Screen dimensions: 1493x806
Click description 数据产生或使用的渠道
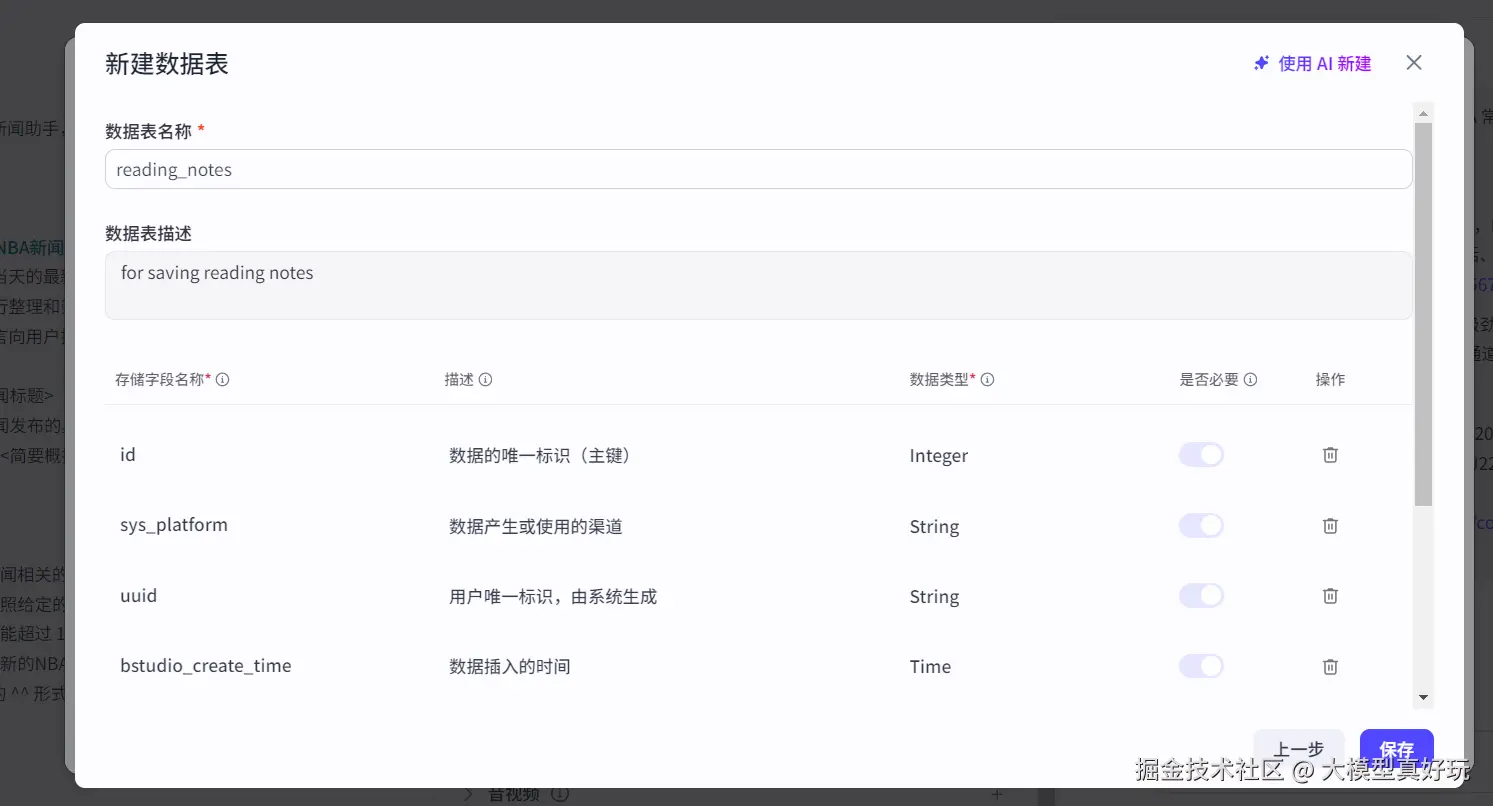pos(536,526)
